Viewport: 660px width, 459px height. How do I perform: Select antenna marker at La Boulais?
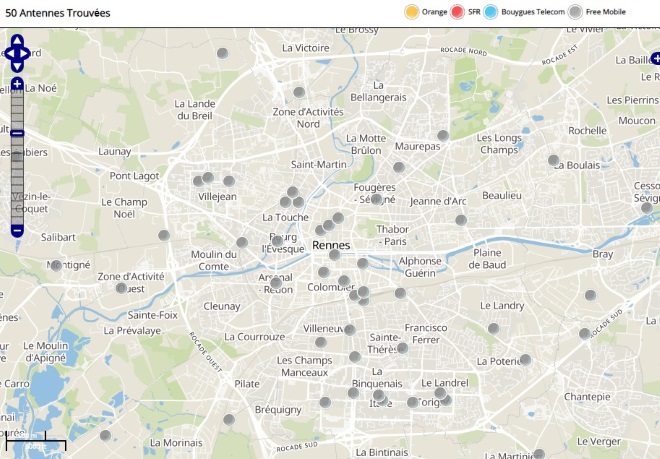tap(554, 160)
